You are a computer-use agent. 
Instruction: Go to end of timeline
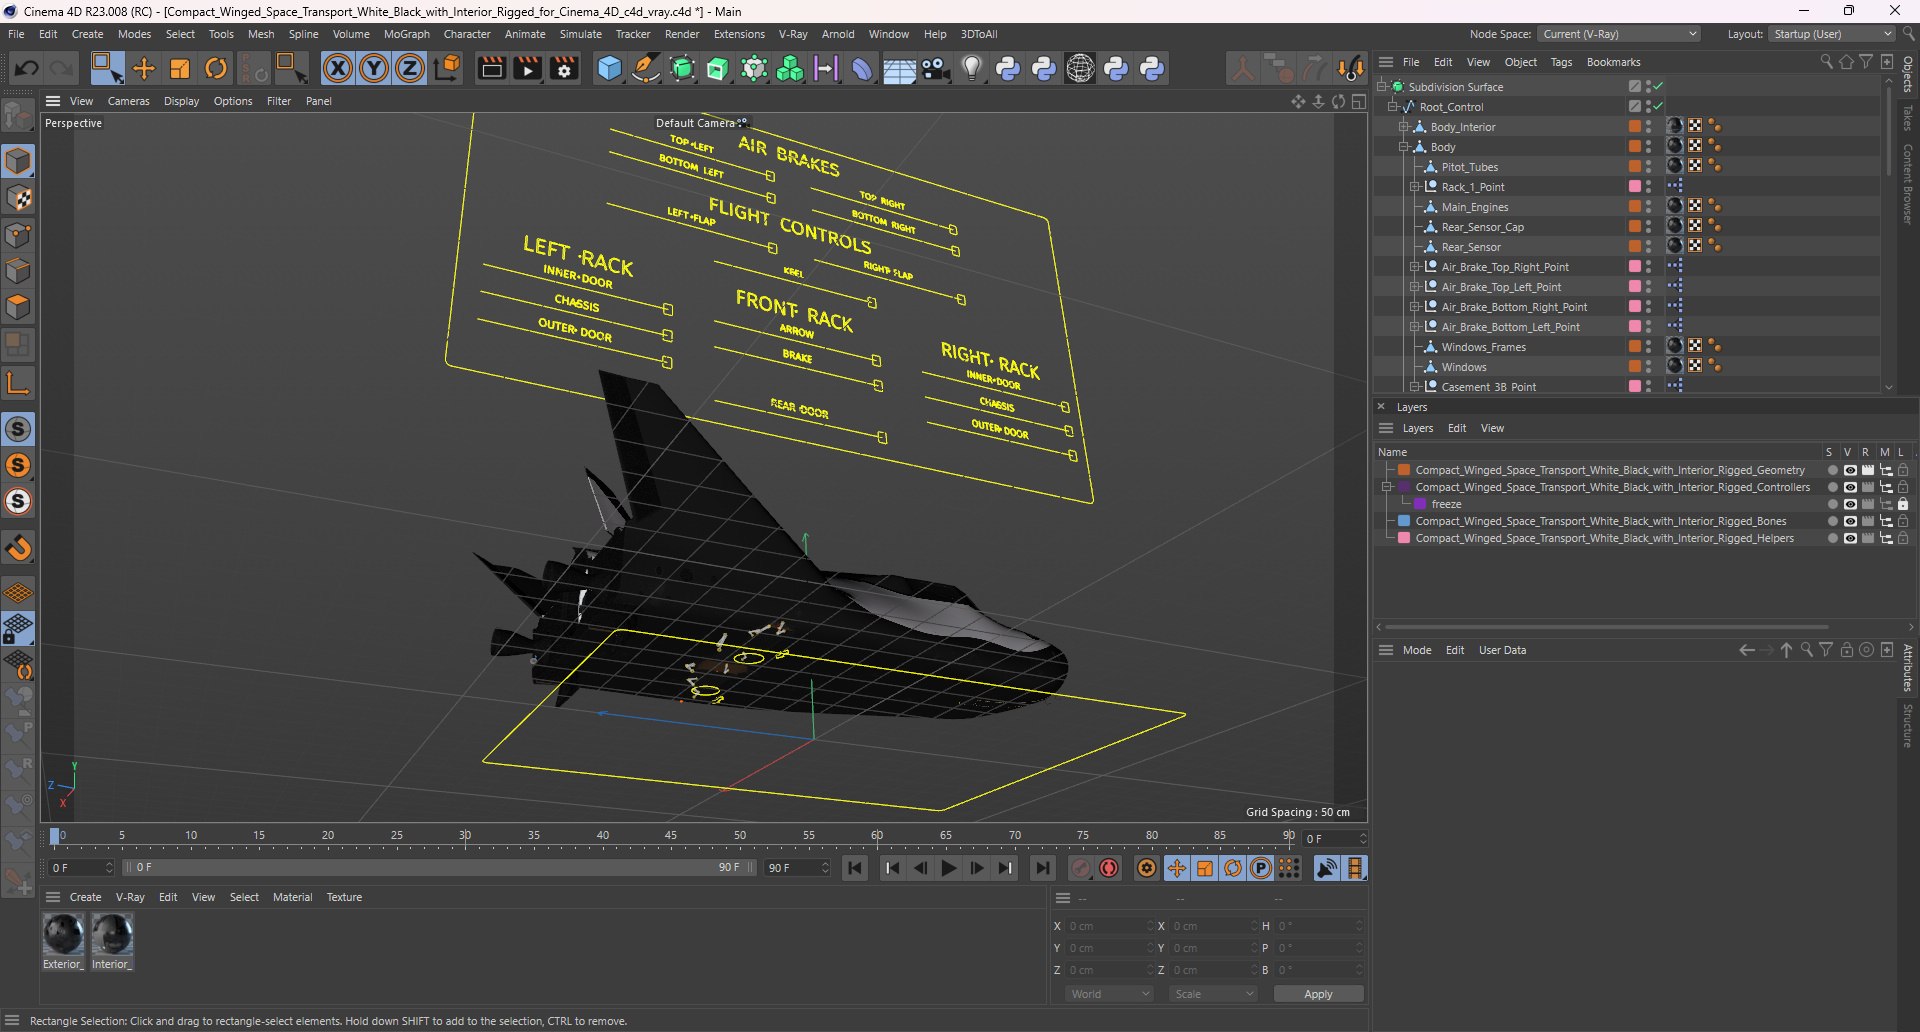[1042, 868]
